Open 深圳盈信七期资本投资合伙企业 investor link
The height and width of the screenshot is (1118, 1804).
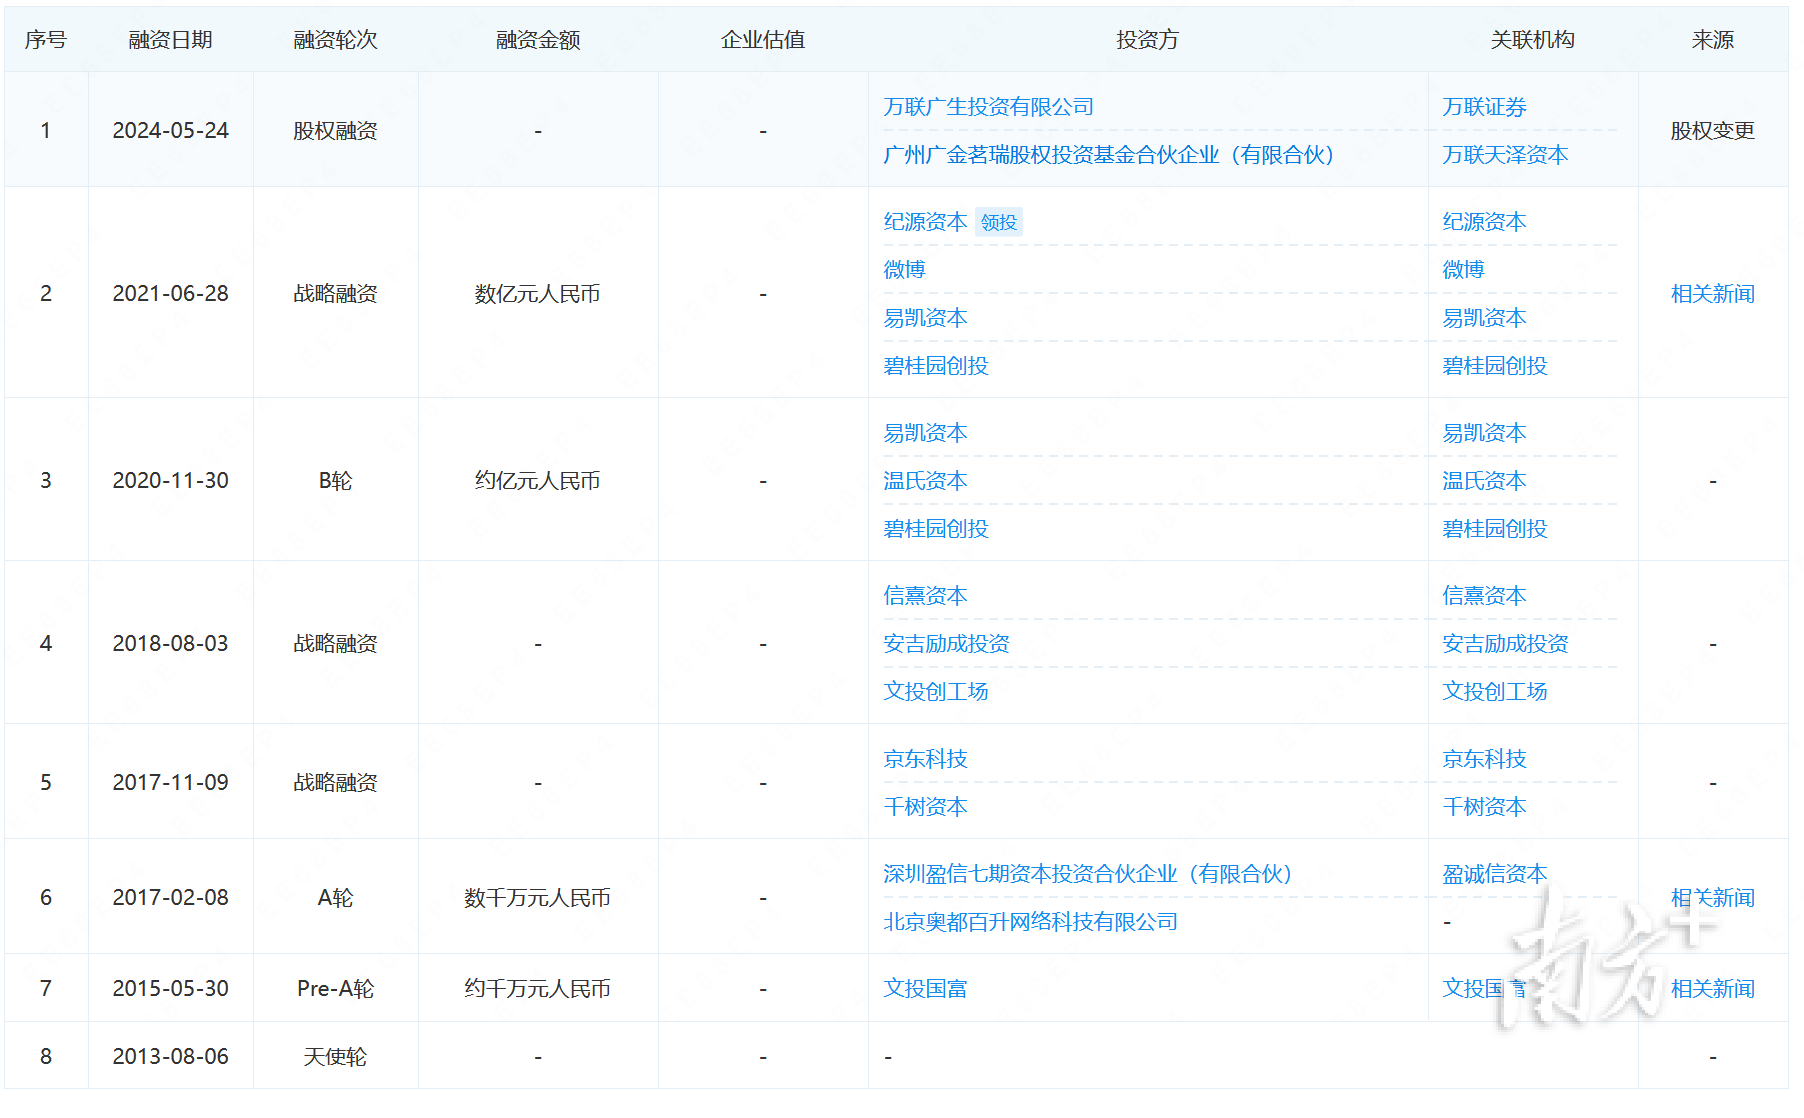point(1087,874)
